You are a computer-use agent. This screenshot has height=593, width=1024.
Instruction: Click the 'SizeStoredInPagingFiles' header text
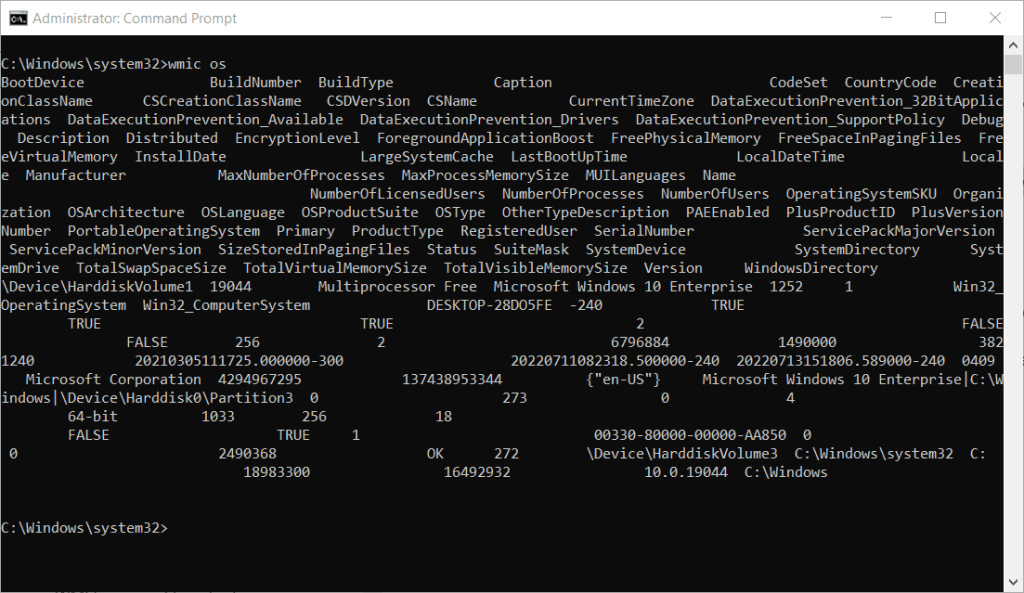(313, 250)
